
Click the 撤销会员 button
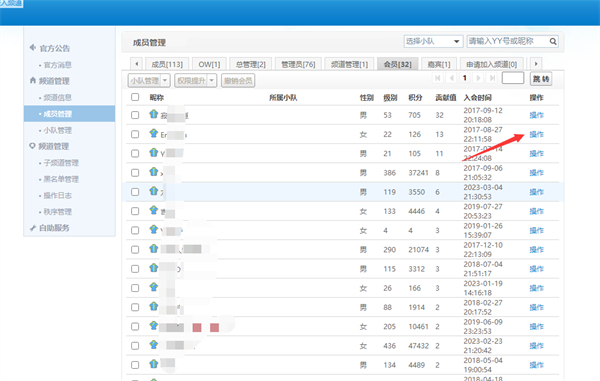[238, 80]
